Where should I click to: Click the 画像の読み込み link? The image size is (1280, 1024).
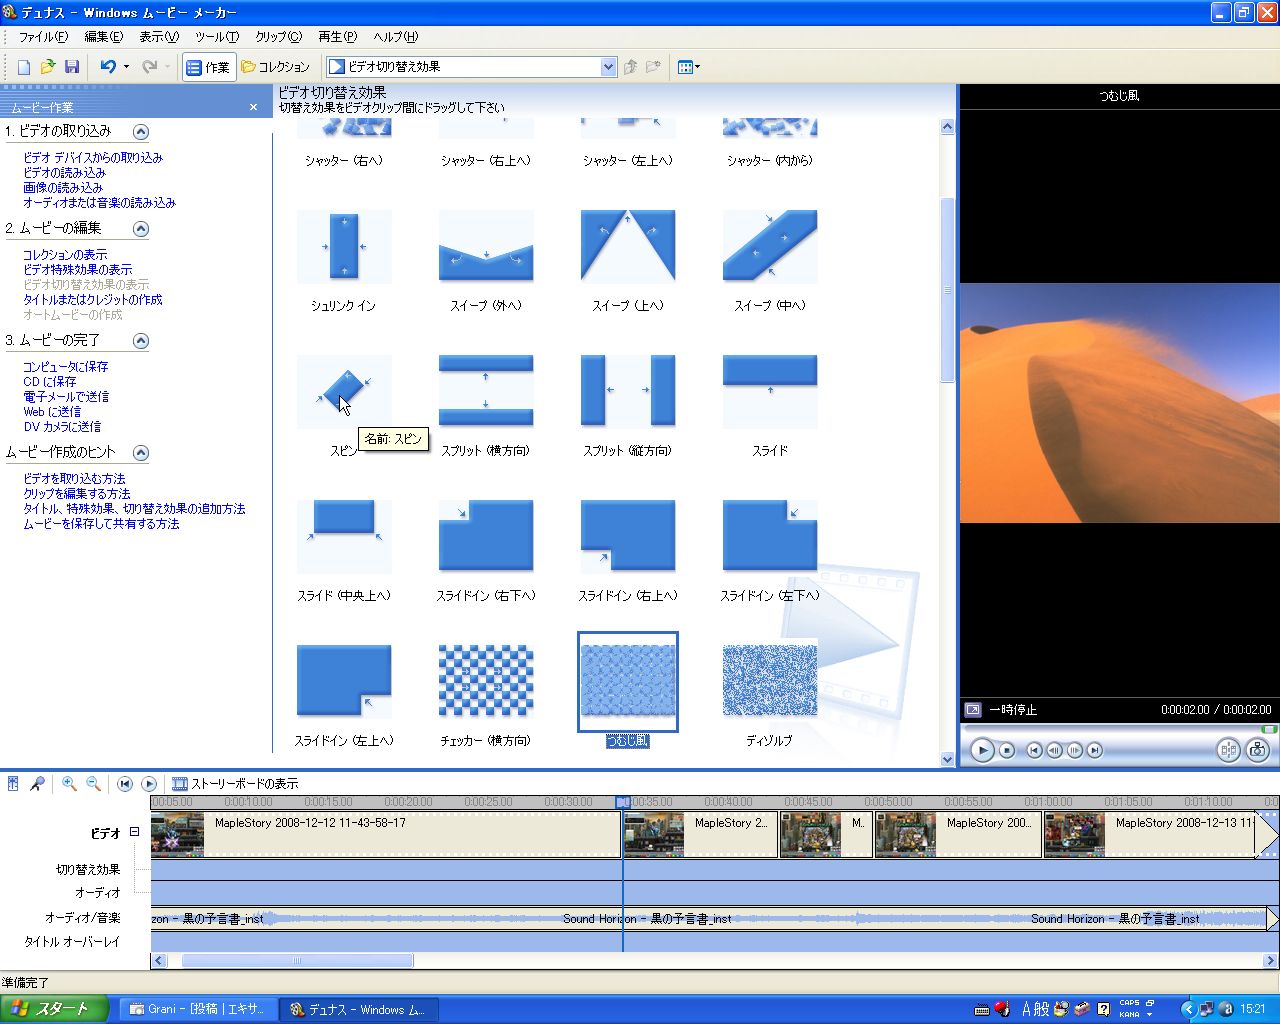coord(63,187)
